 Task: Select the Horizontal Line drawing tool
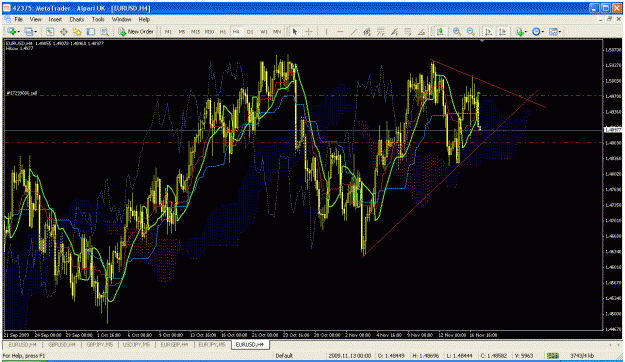coord(340,31)
